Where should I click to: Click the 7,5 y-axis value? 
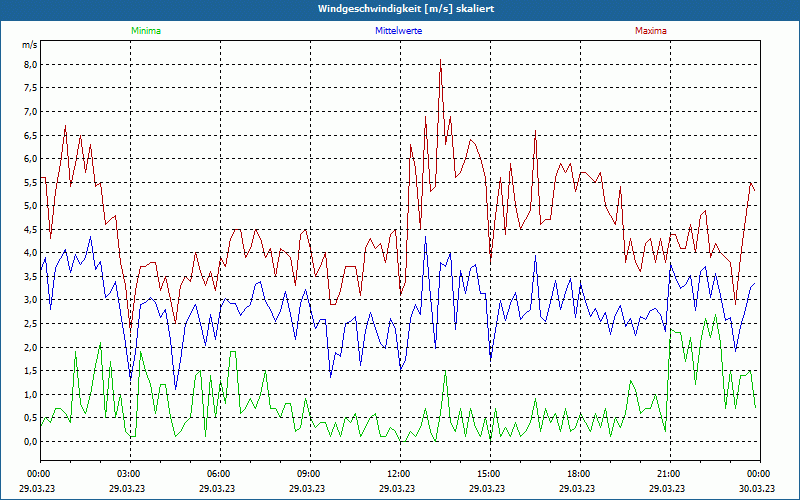point(31,88)
